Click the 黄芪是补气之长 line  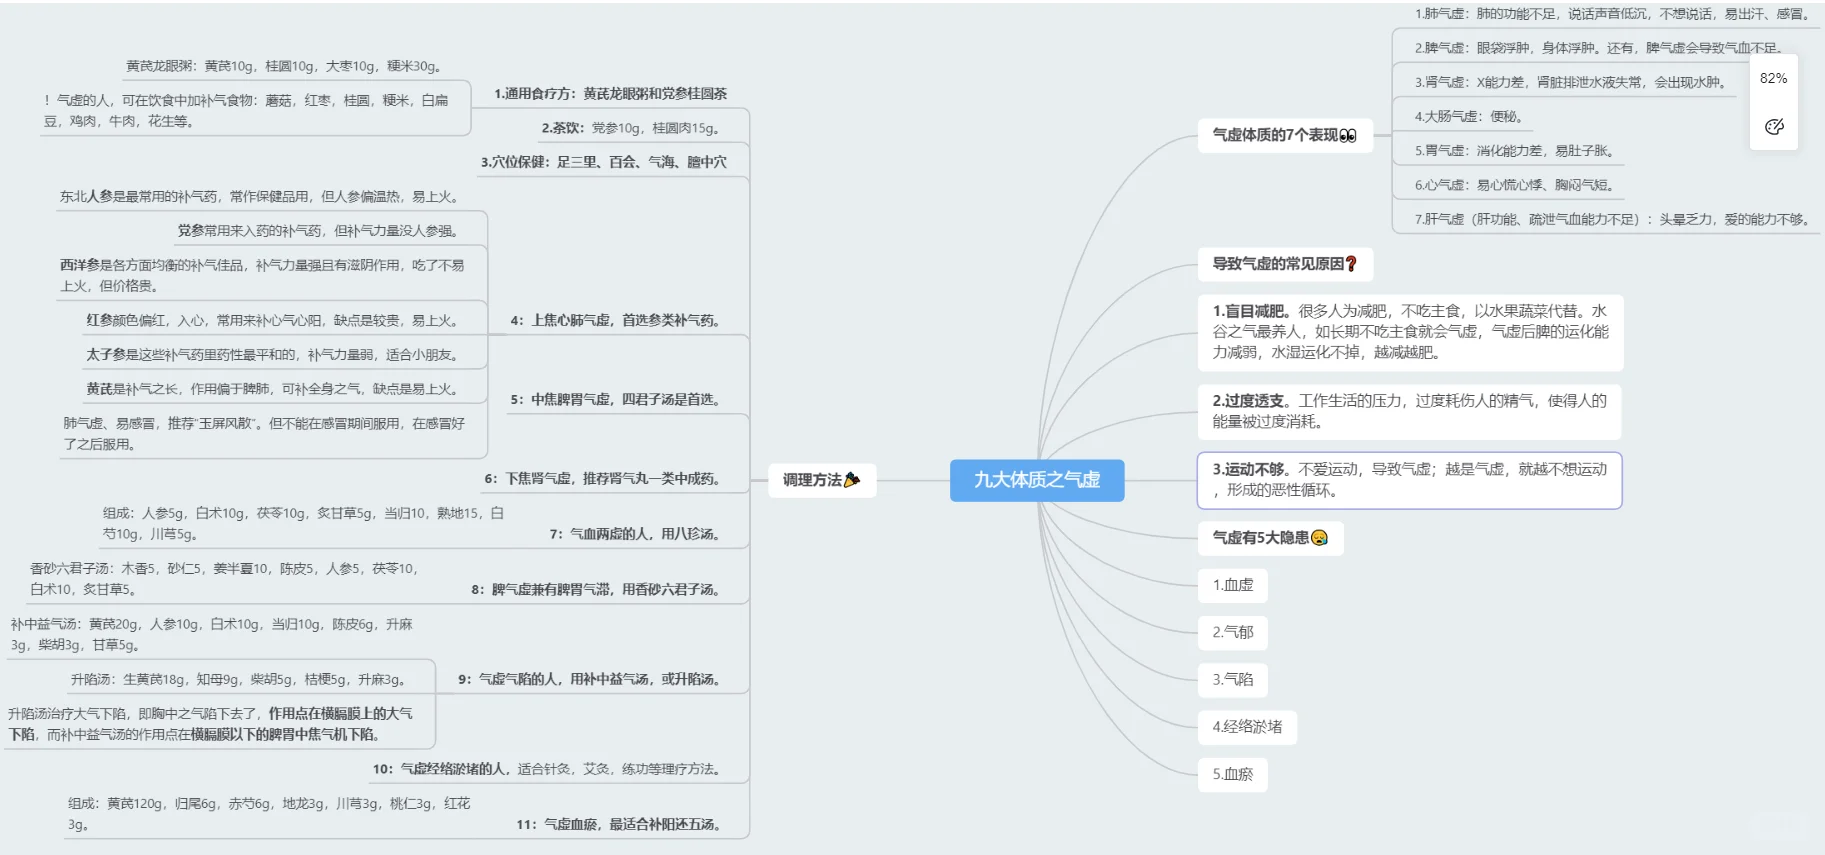point(273,389)
